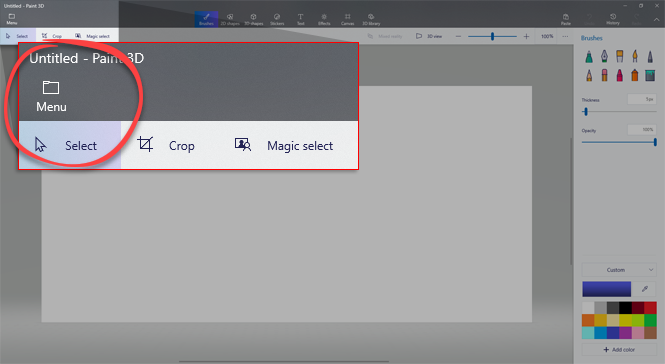The width and height of the screenshot is (665, 364).
Task: Click the Opacity slider handle
Action: coord(655,142)
